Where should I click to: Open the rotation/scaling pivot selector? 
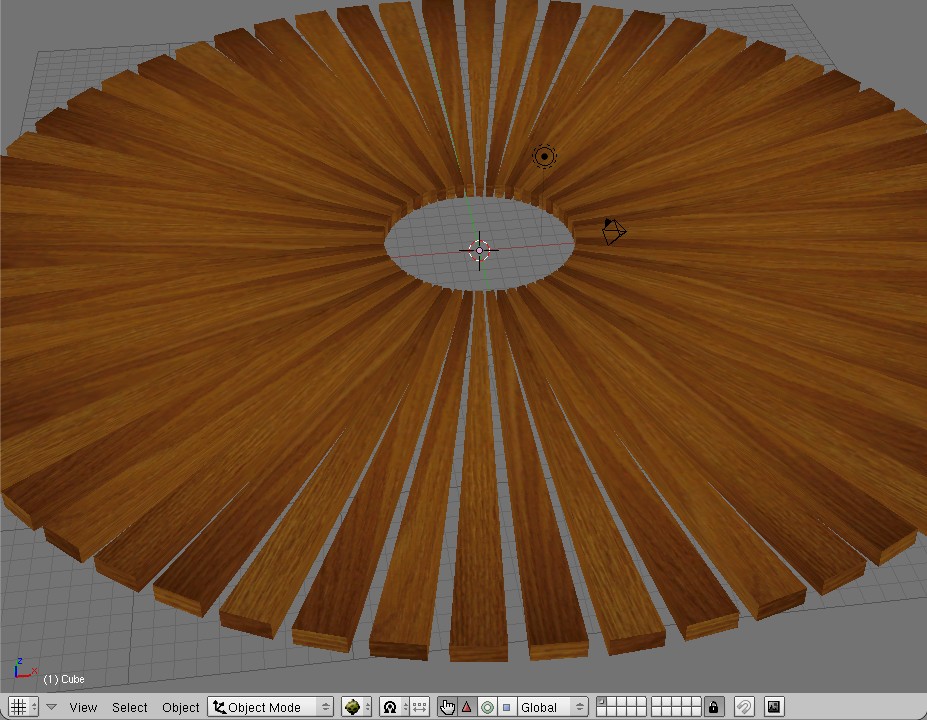[394, 707]
